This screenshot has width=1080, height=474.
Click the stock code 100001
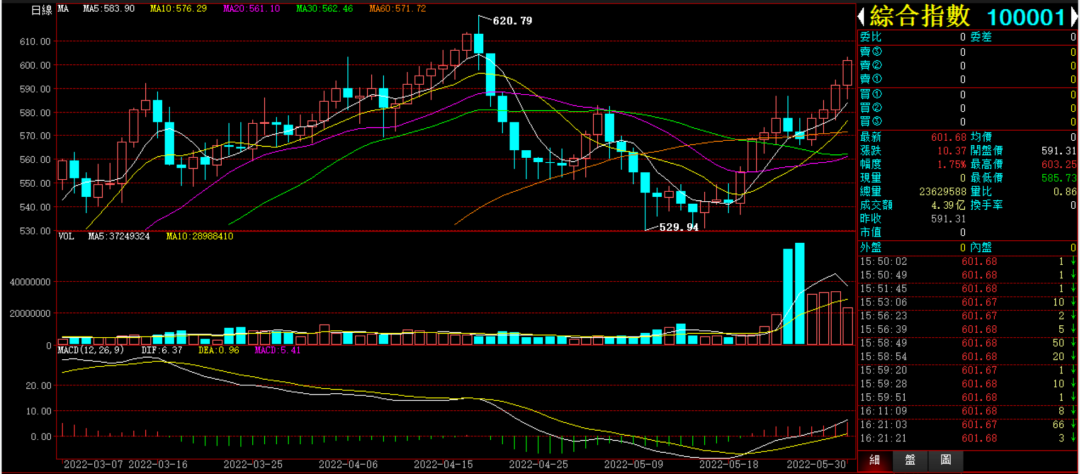[1026, 17]
